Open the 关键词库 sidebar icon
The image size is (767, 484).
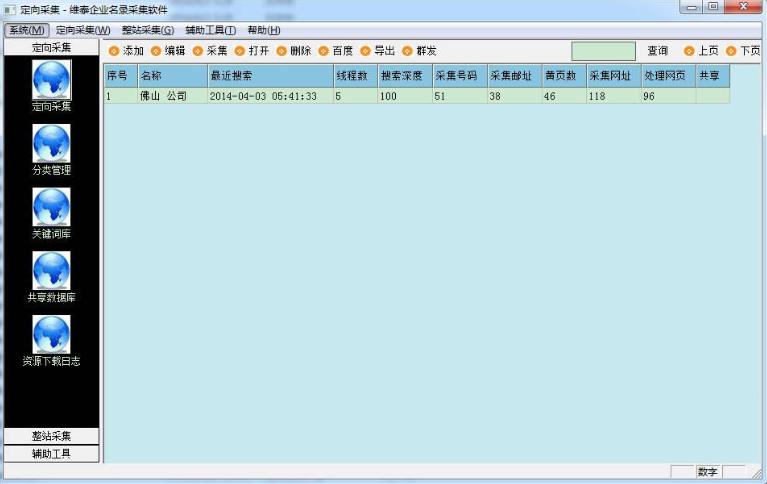[51, 208]
